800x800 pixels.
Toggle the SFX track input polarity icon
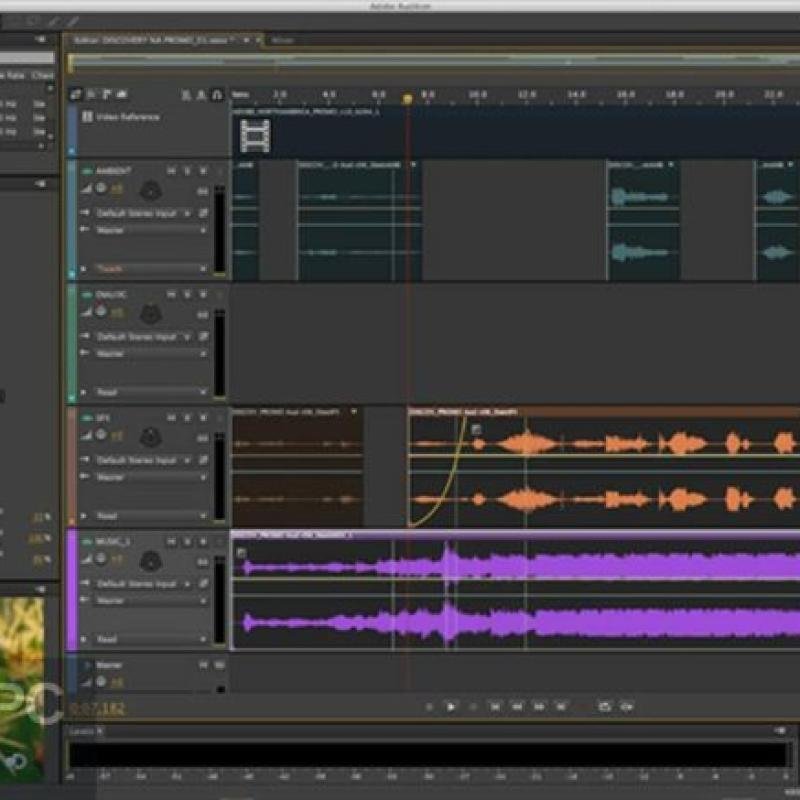point(203,460)
